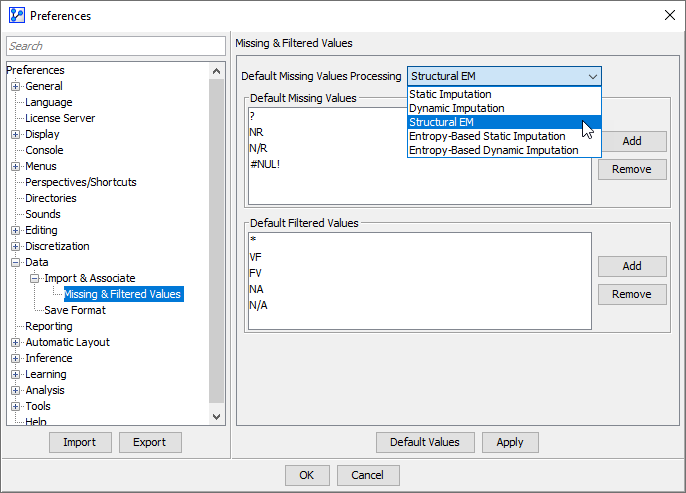Expand the Learning tree node
This screenshot has height=493, width=686.
pyautogui.click(x=16, y=374)
